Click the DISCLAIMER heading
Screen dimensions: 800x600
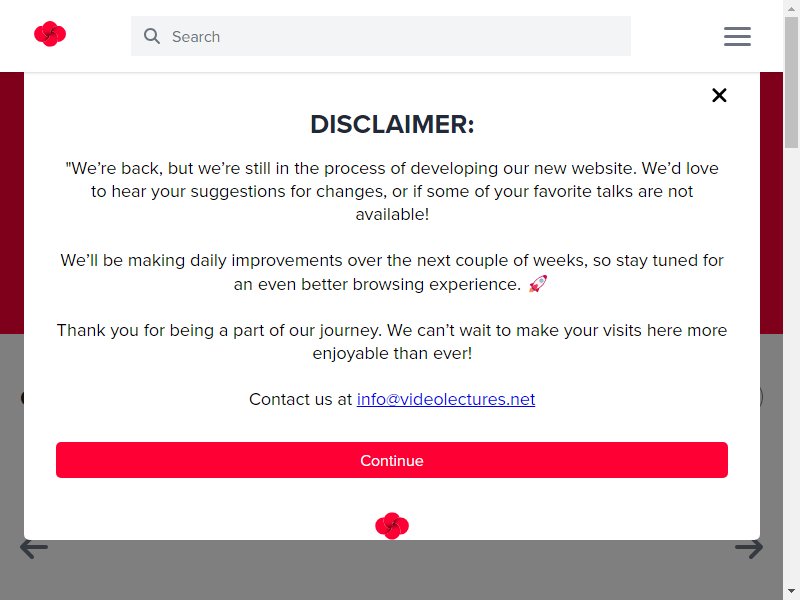392,124
